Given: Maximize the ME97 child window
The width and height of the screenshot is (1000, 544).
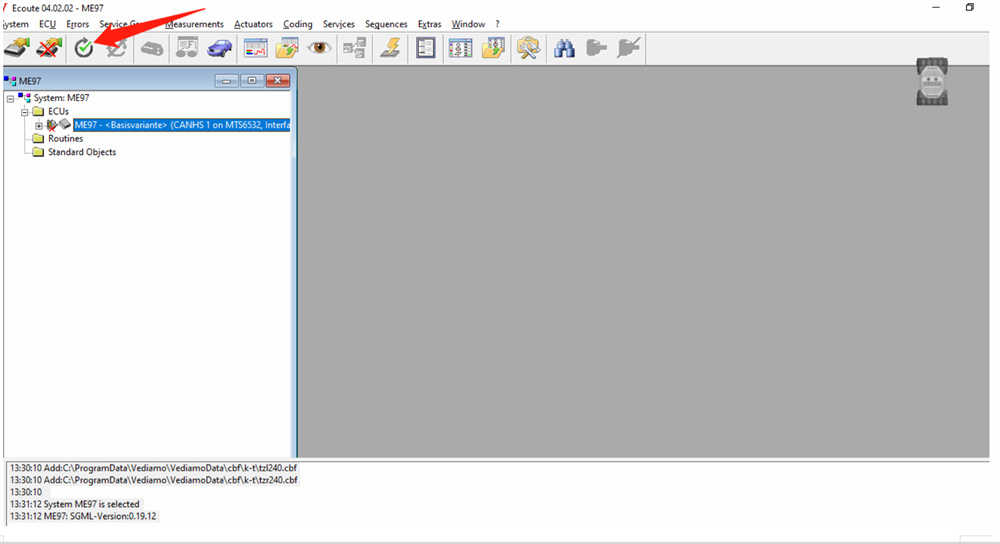Looking at the screenshot, I should click(x=251, y=80).
